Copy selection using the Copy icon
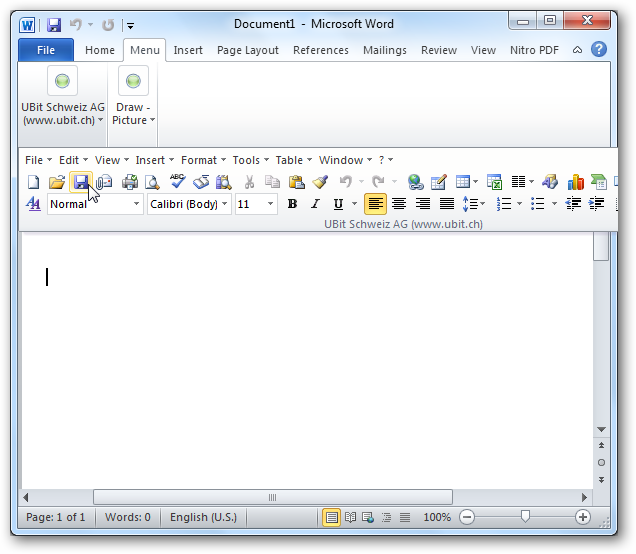This screenshot has height=554, width=636. (x=272, y=182)
